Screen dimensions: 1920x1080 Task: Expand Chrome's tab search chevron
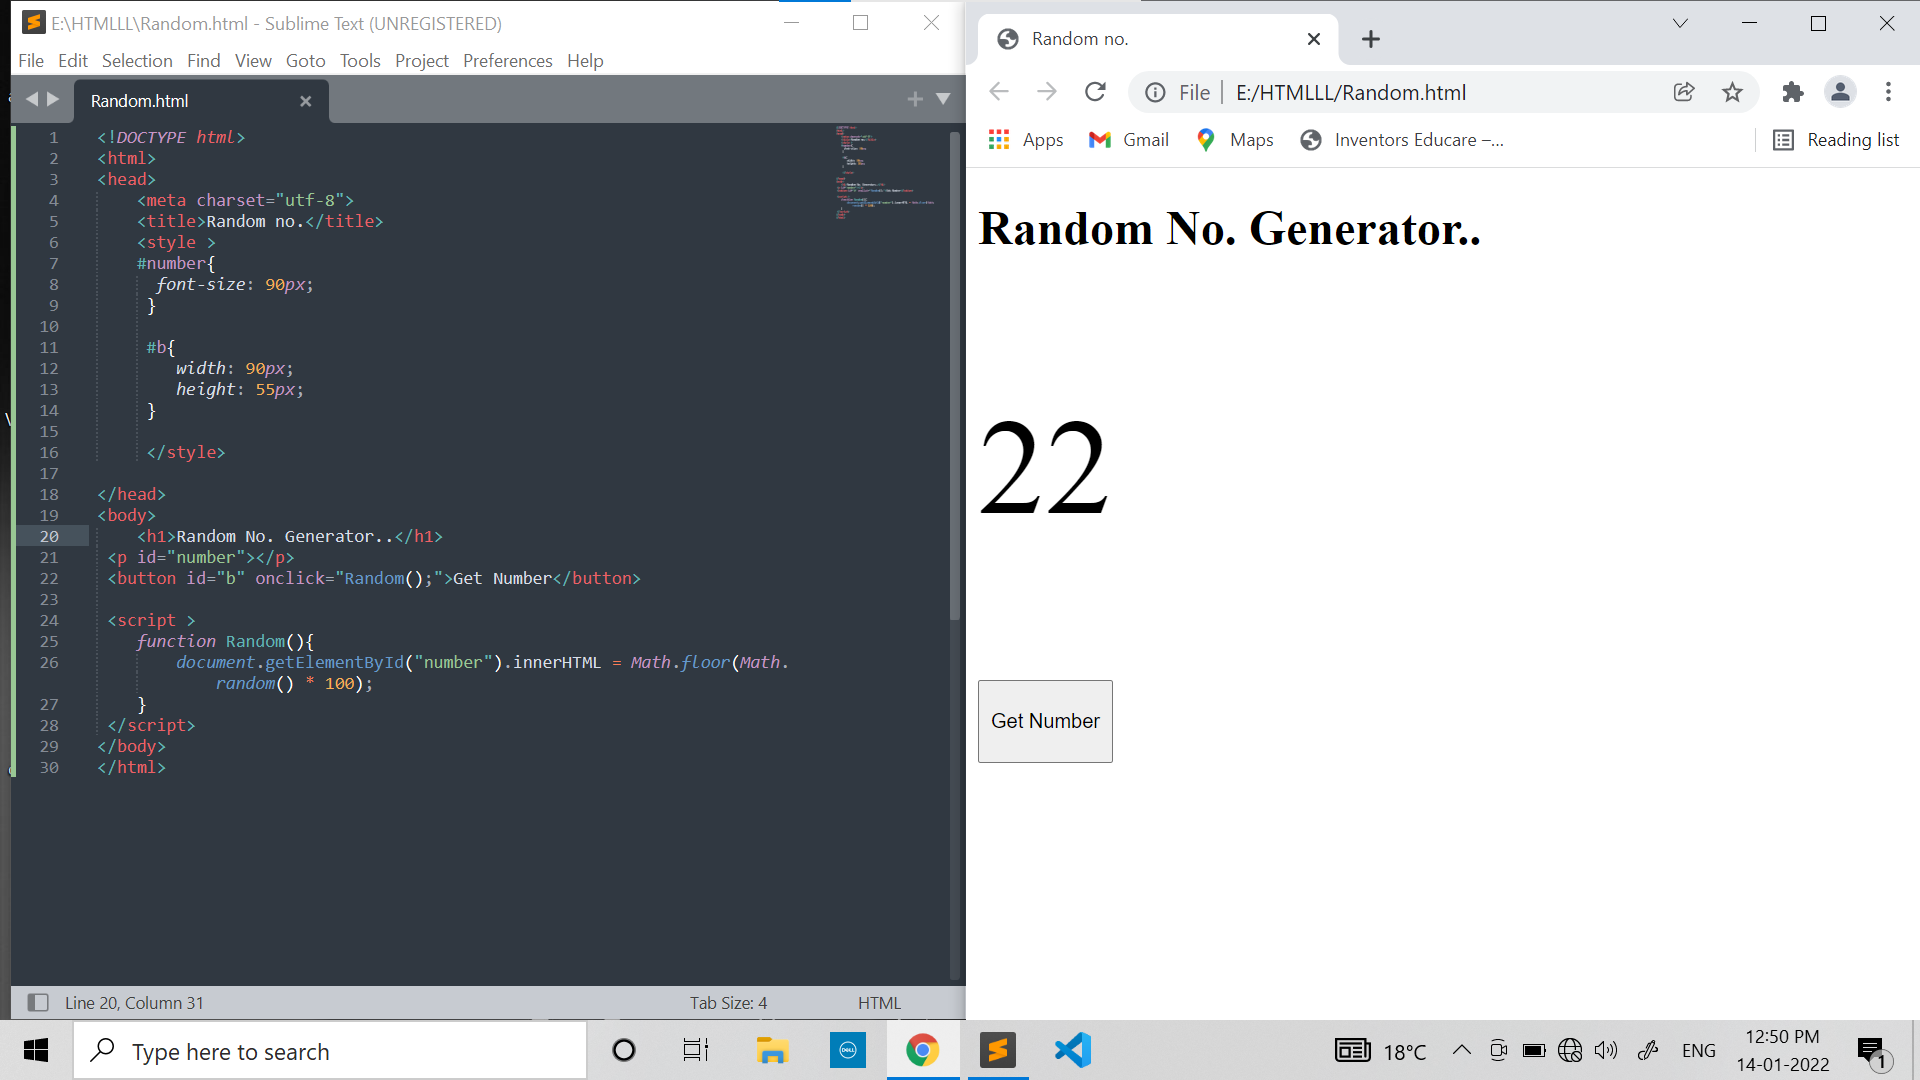(1680, 23)
